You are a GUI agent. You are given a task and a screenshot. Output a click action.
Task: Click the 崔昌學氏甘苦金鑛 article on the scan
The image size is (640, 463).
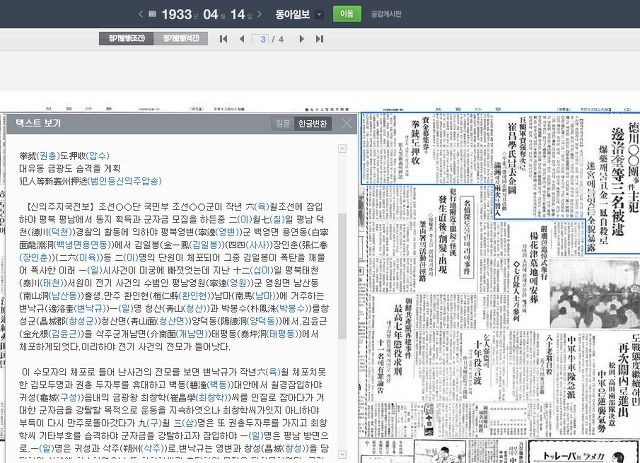click(x=512, y=157)
